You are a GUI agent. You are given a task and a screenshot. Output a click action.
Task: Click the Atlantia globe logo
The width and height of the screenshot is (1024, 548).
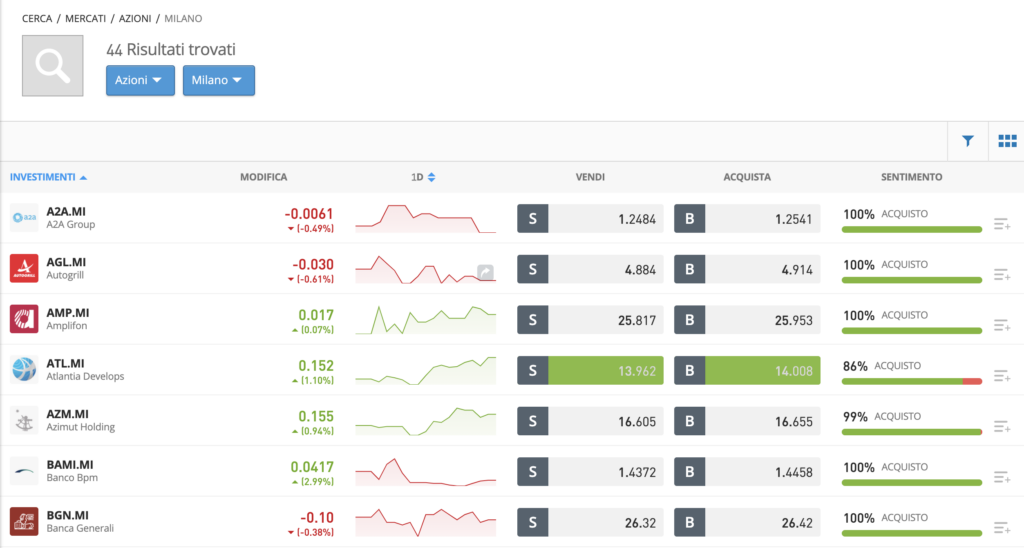pos(24,370)
